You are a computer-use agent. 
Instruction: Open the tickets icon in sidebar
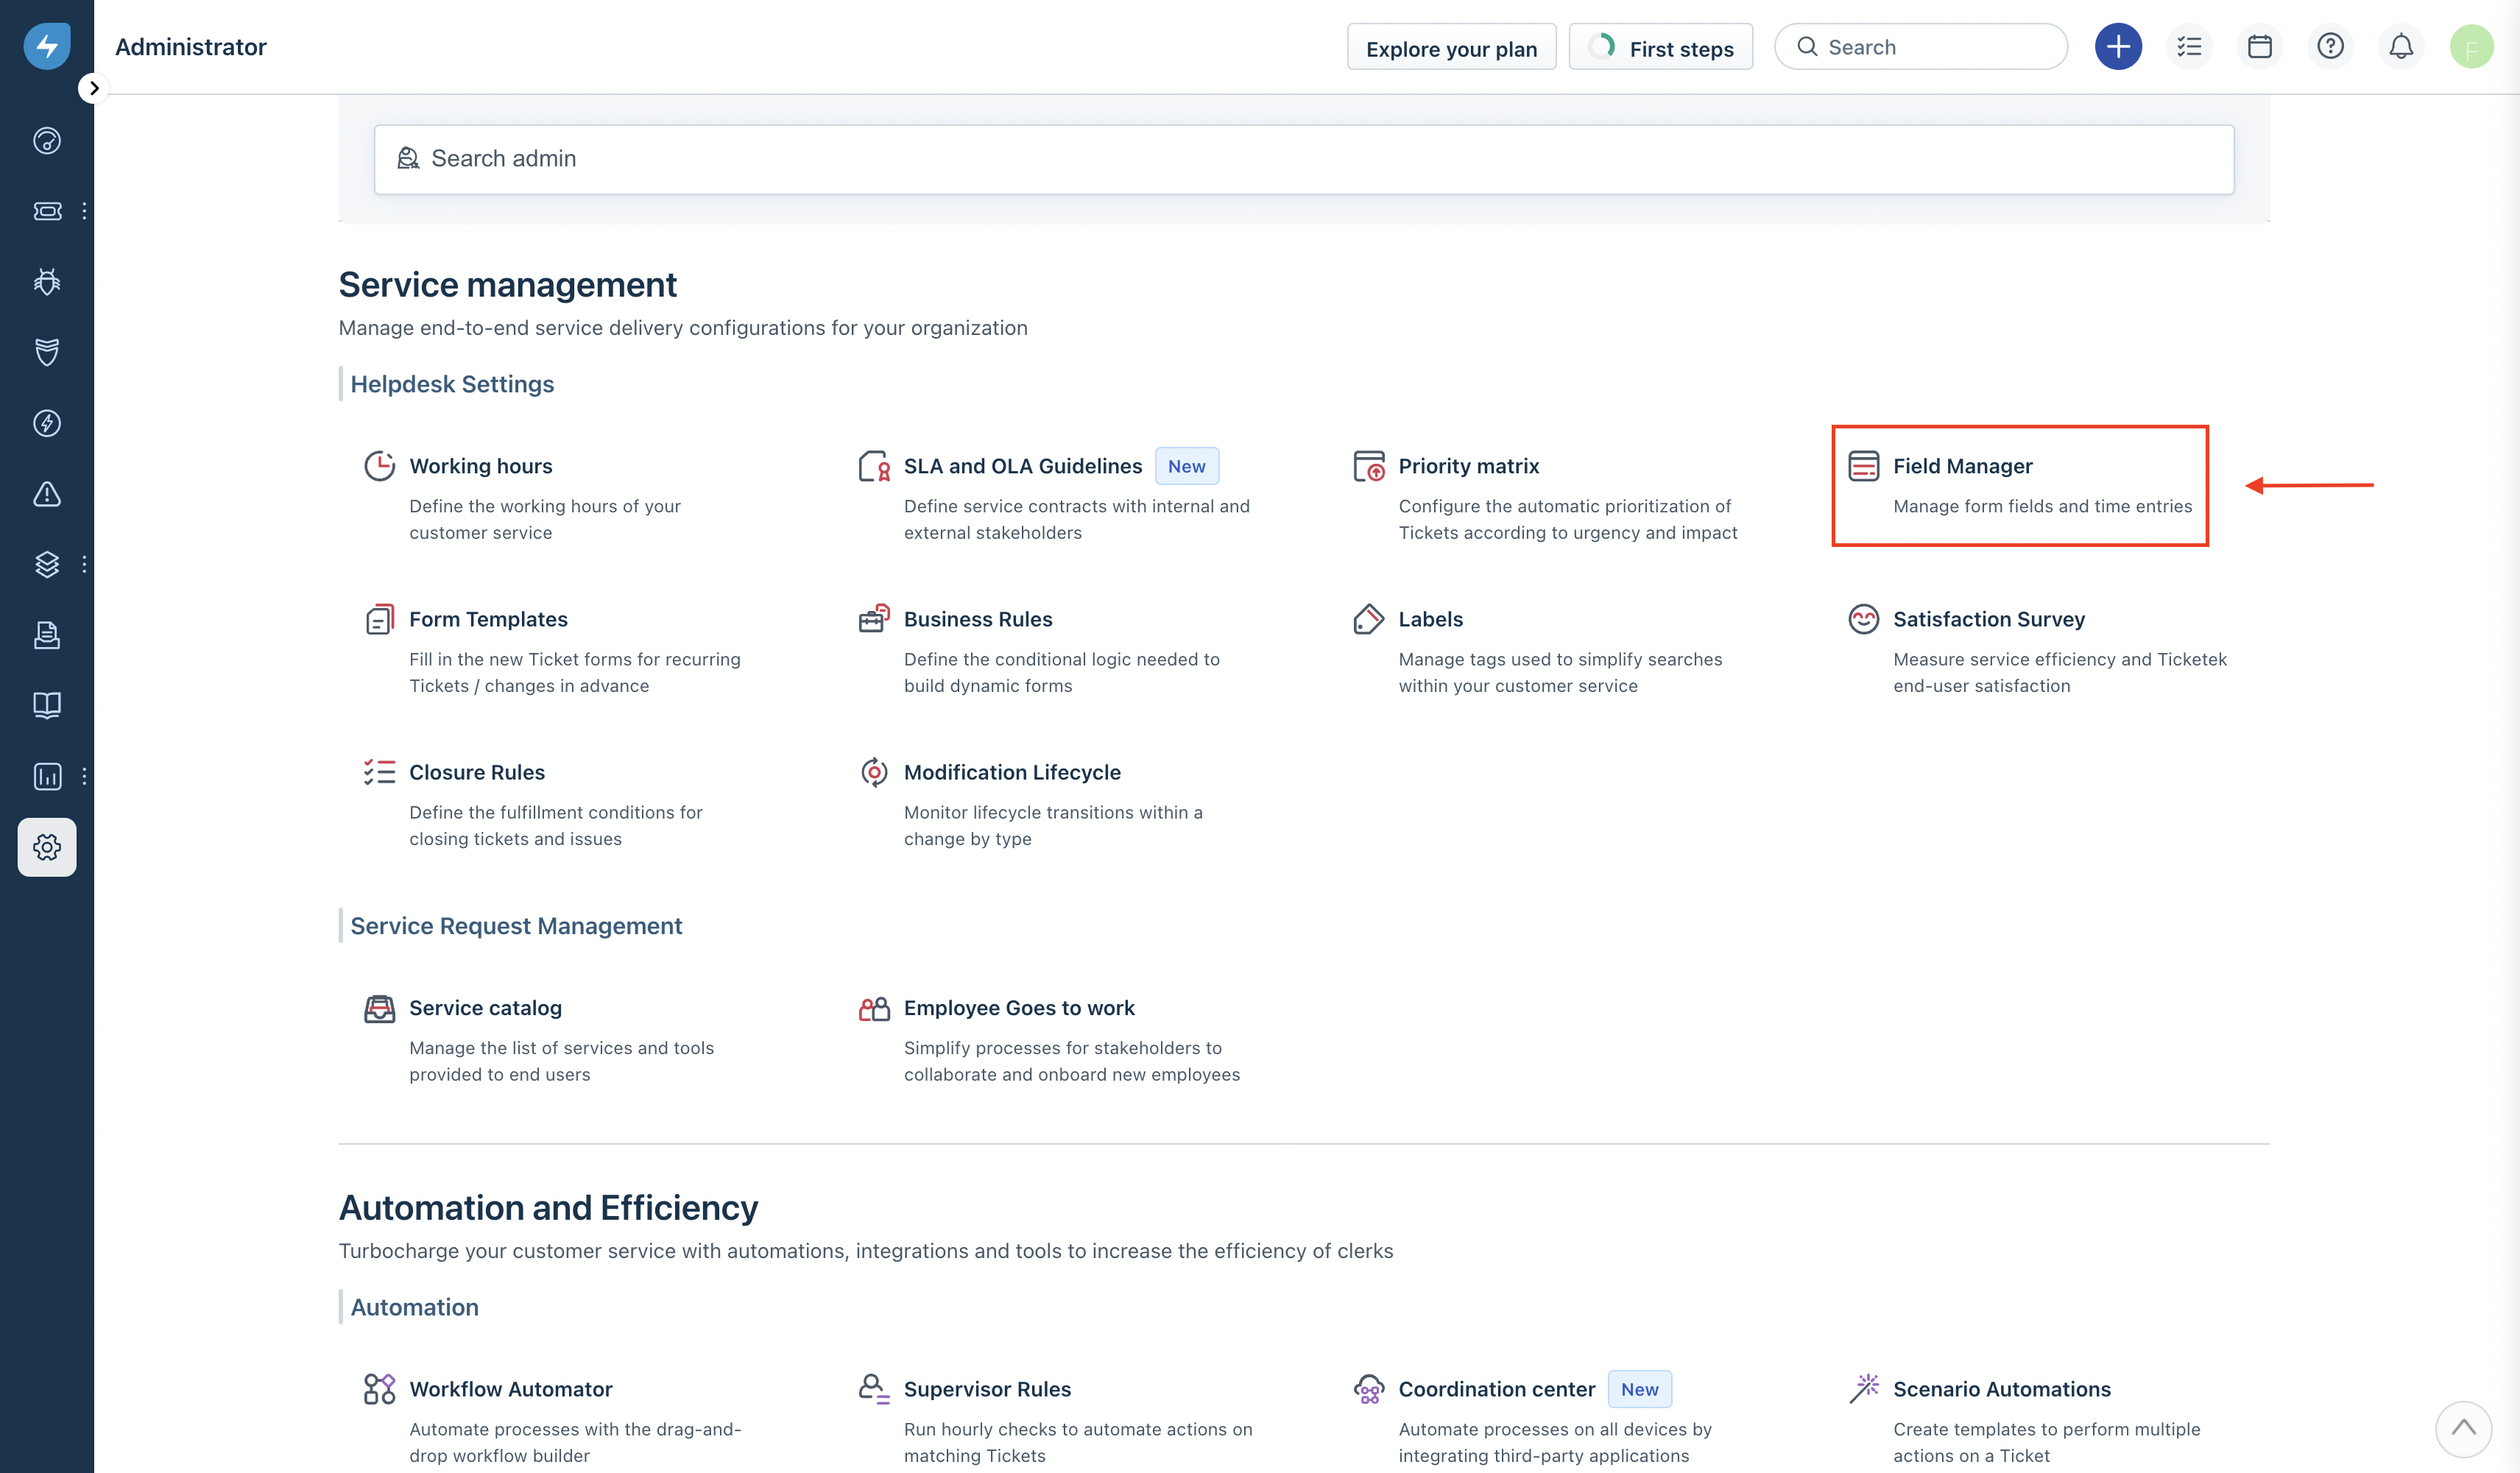pyautogui.click(x=47, y=211)
